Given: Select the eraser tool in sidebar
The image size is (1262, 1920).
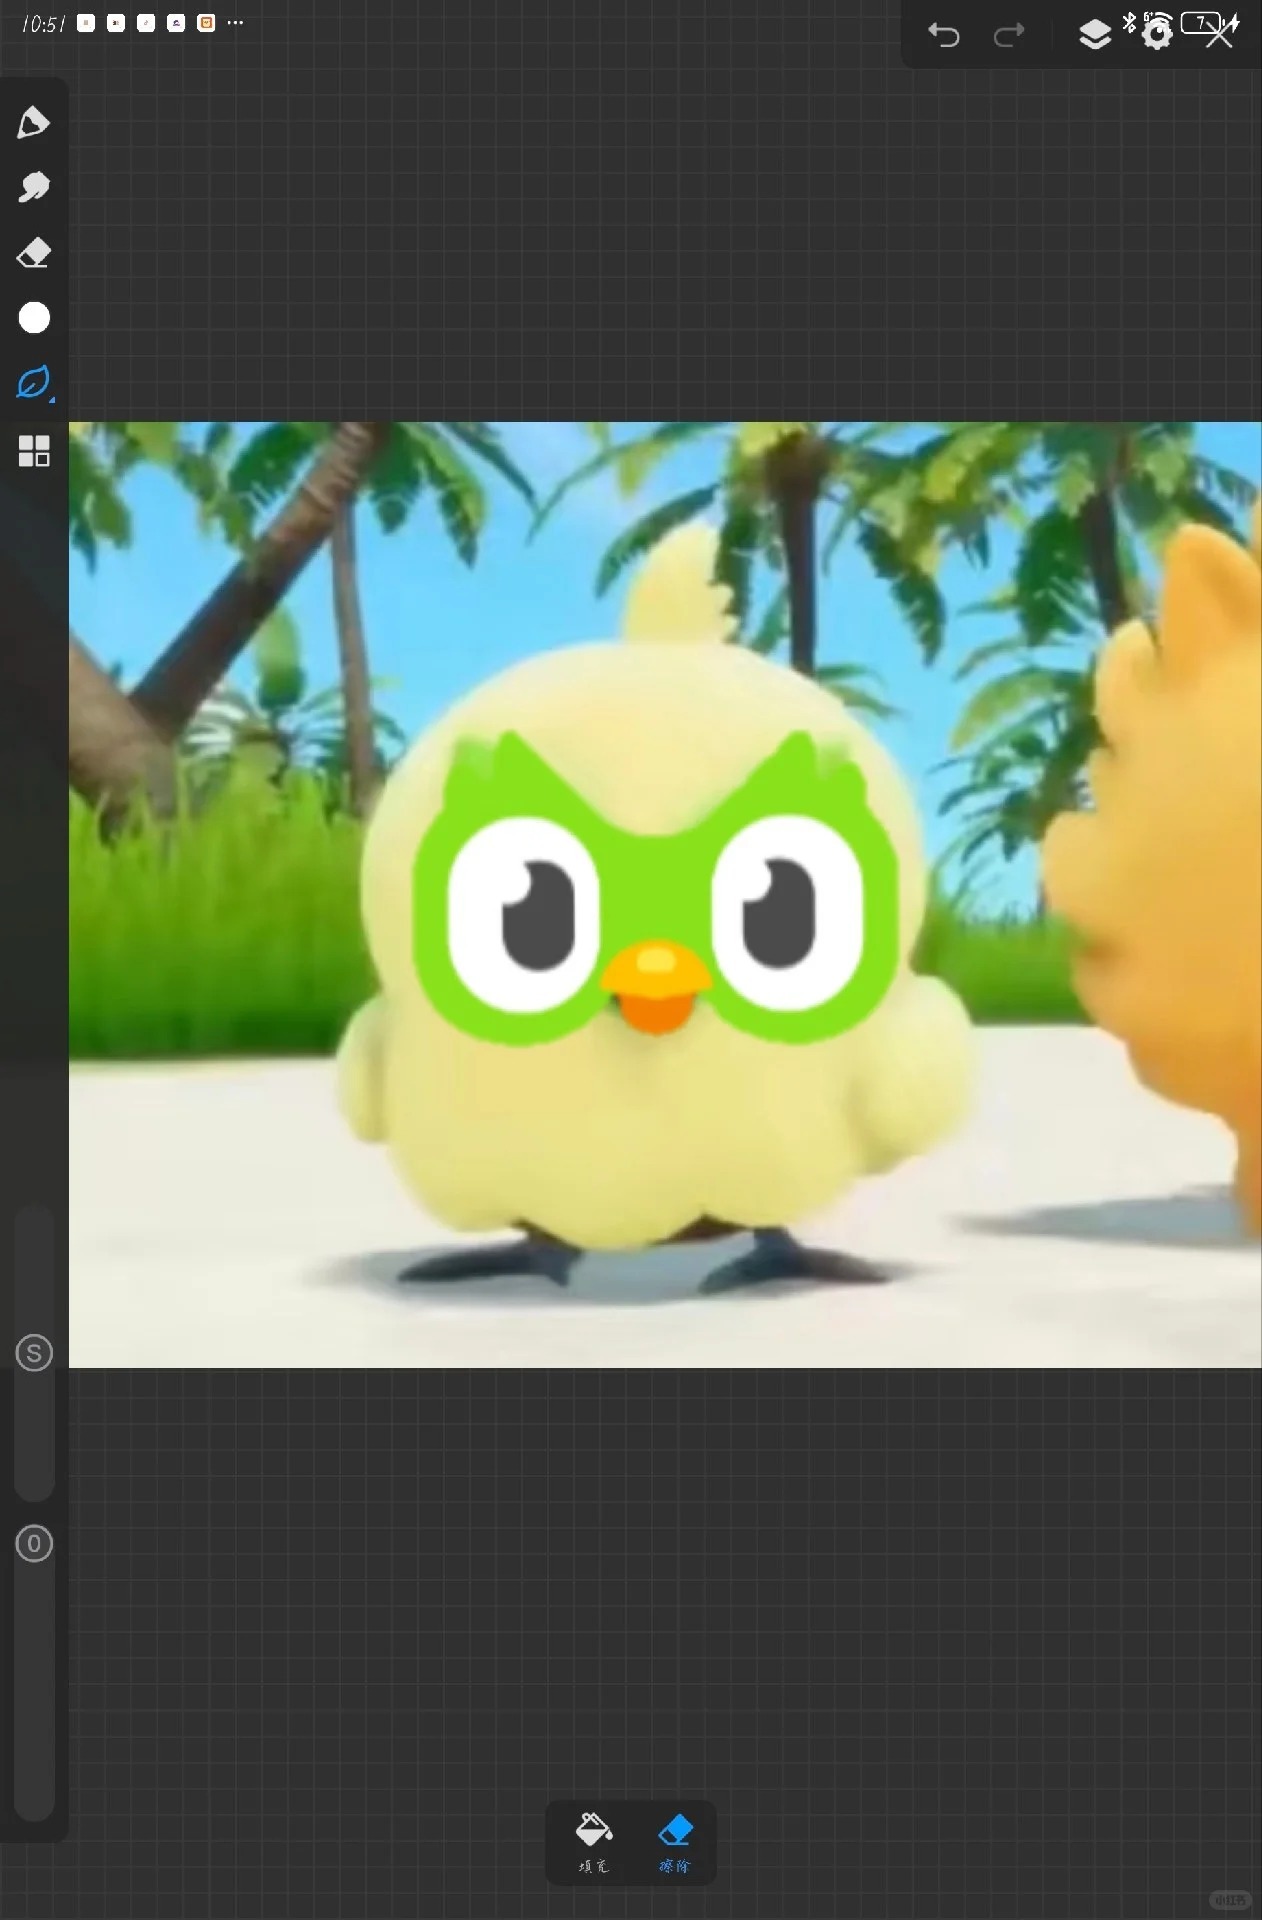Looking at the screenshot, I should tap(33, 252).
